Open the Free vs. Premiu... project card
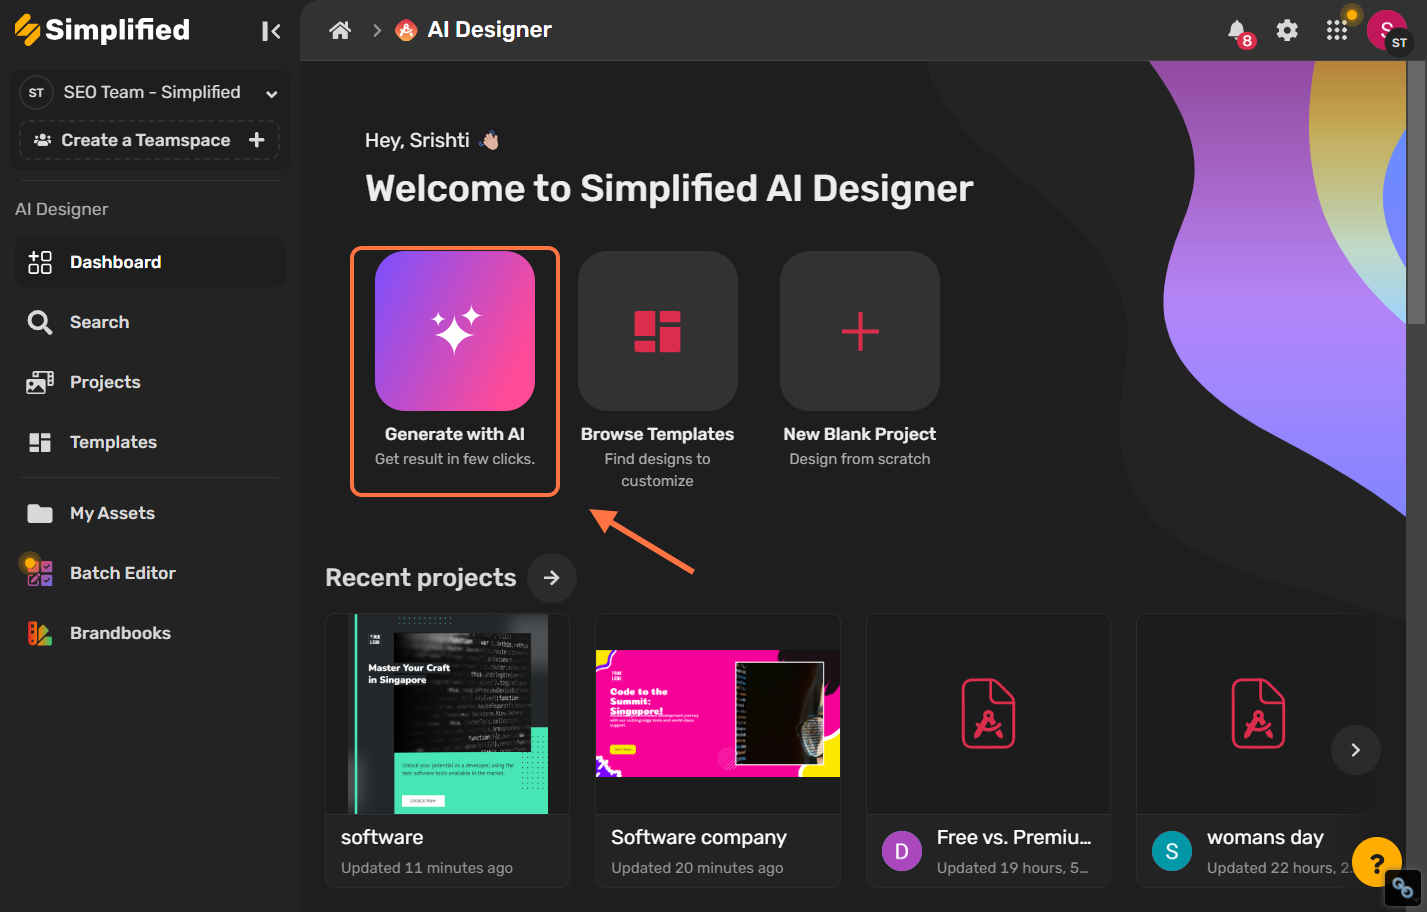This screenshot has width=1427, height=912. coord(988,750)
